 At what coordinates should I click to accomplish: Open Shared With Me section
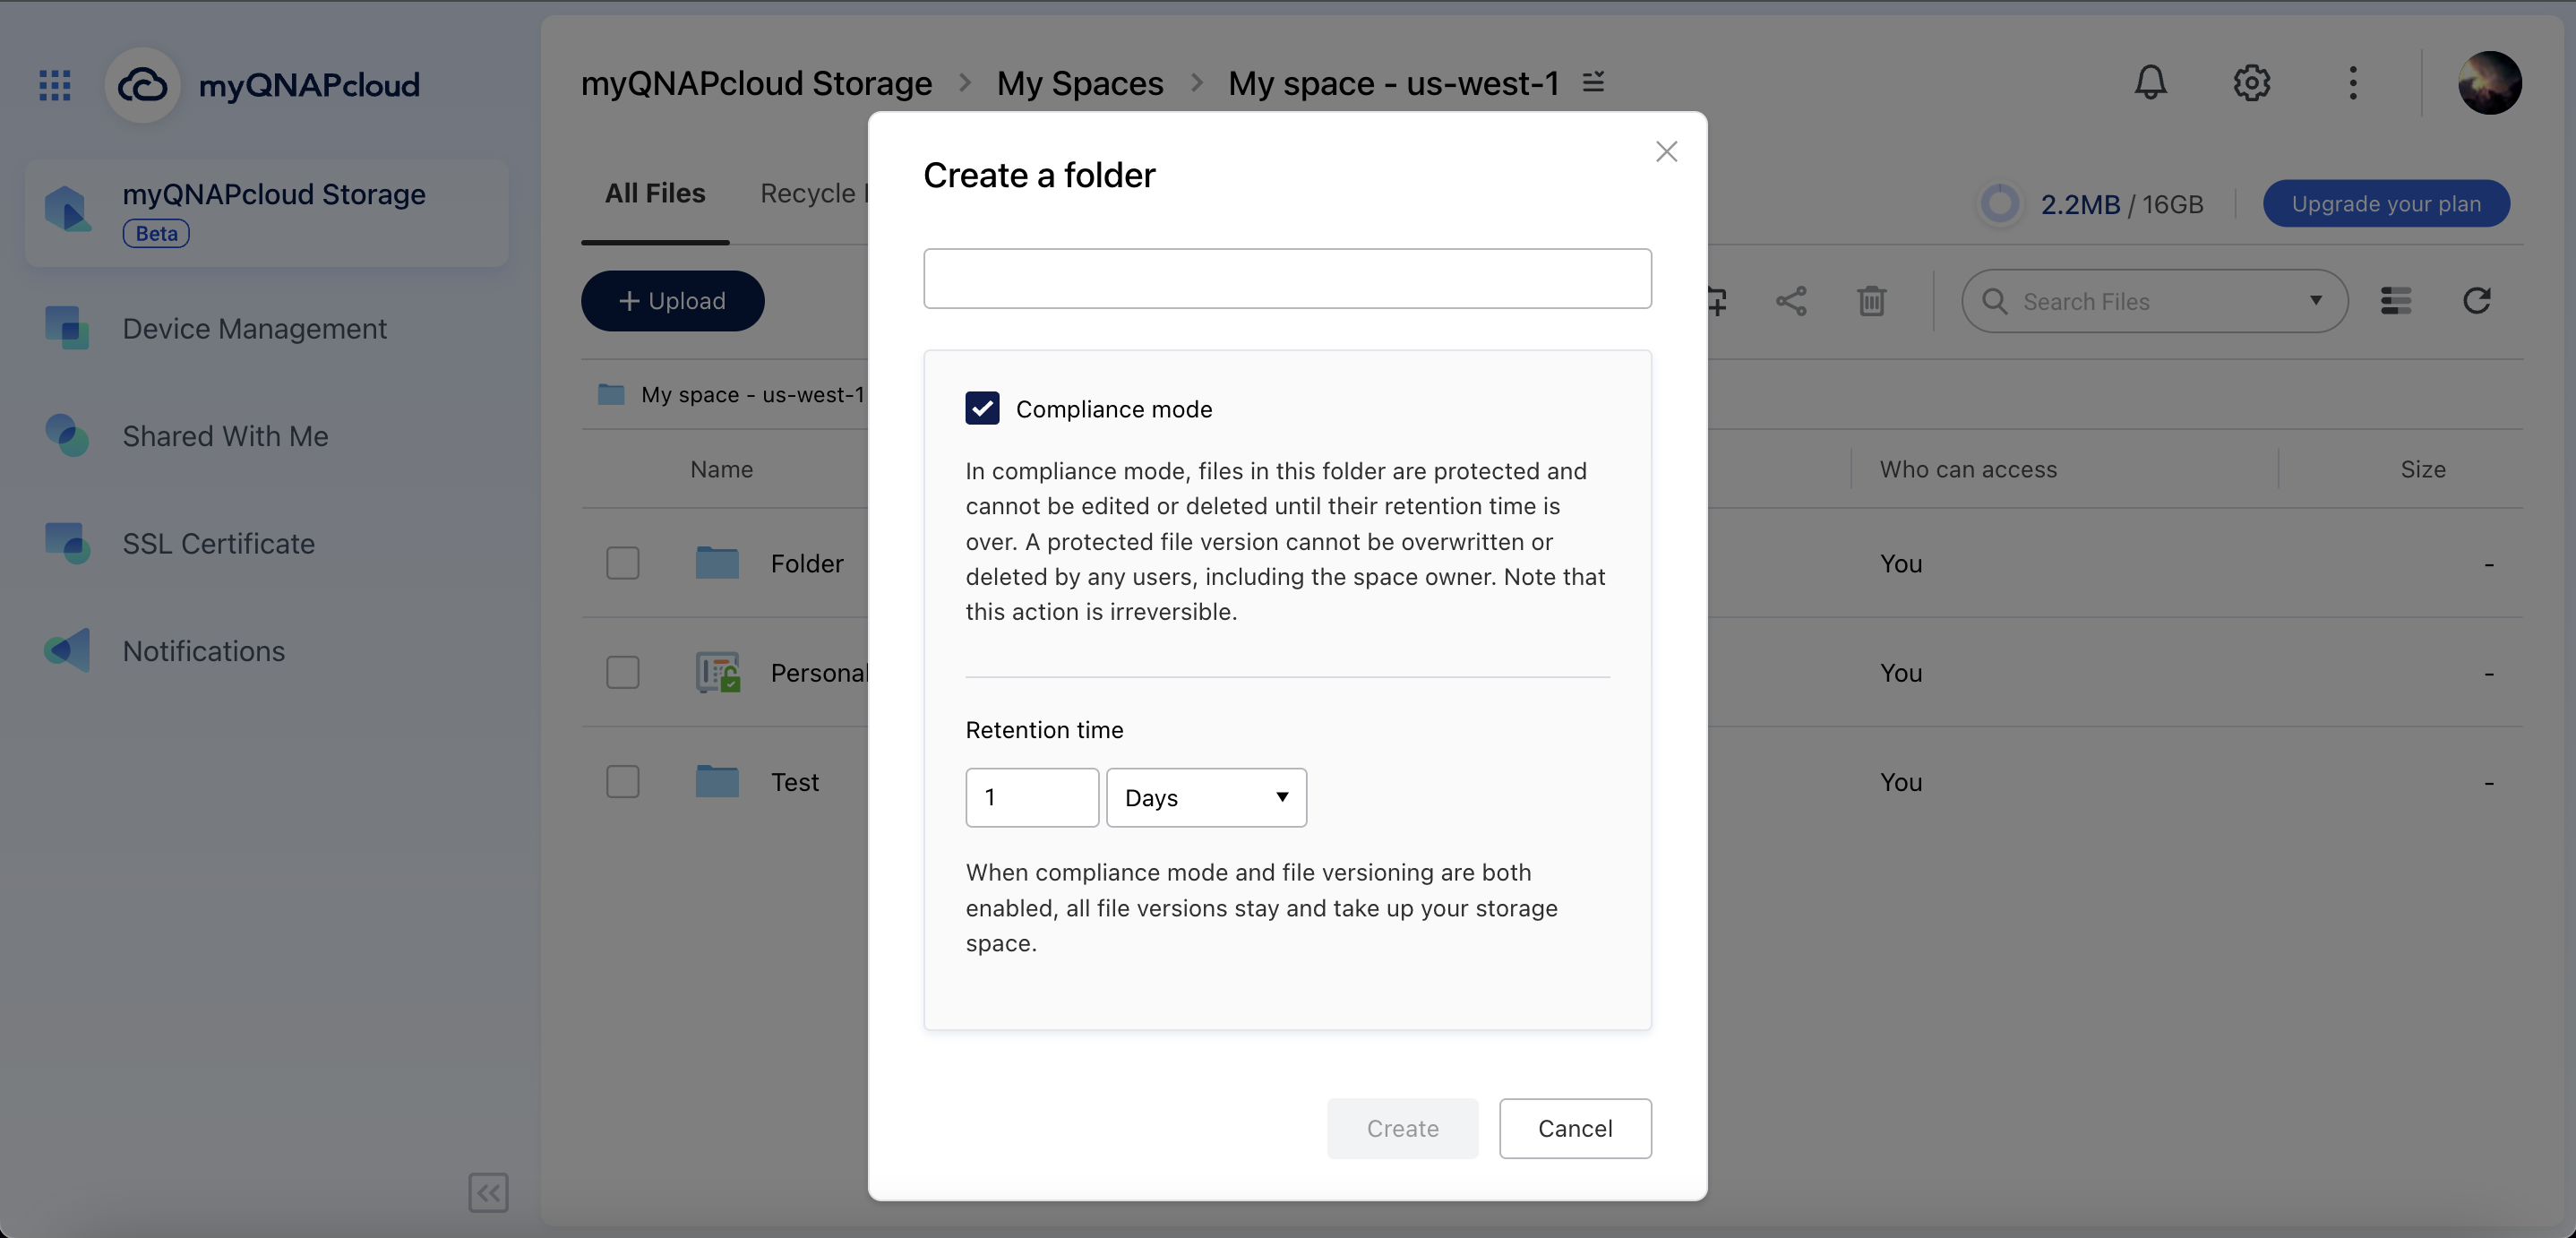click(x=225, y=436)
